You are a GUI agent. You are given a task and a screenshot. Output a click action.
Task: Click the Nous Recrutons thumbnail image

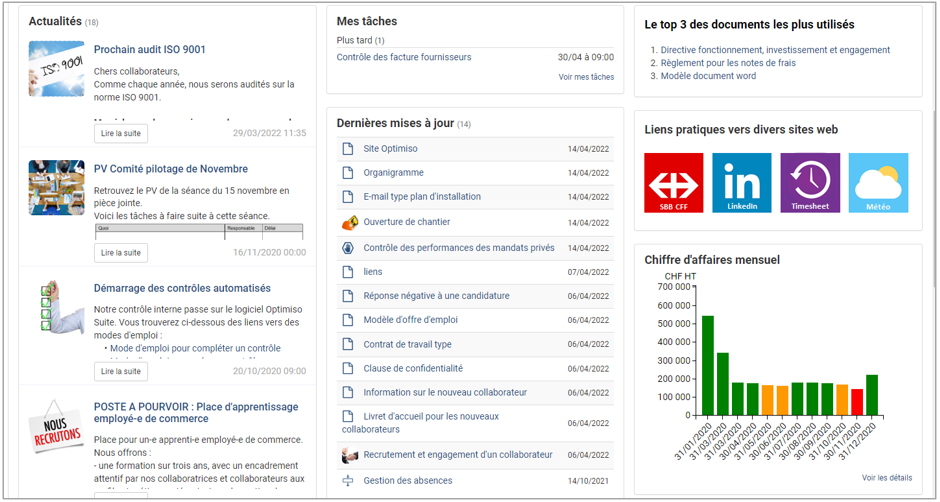click(56, 426)
